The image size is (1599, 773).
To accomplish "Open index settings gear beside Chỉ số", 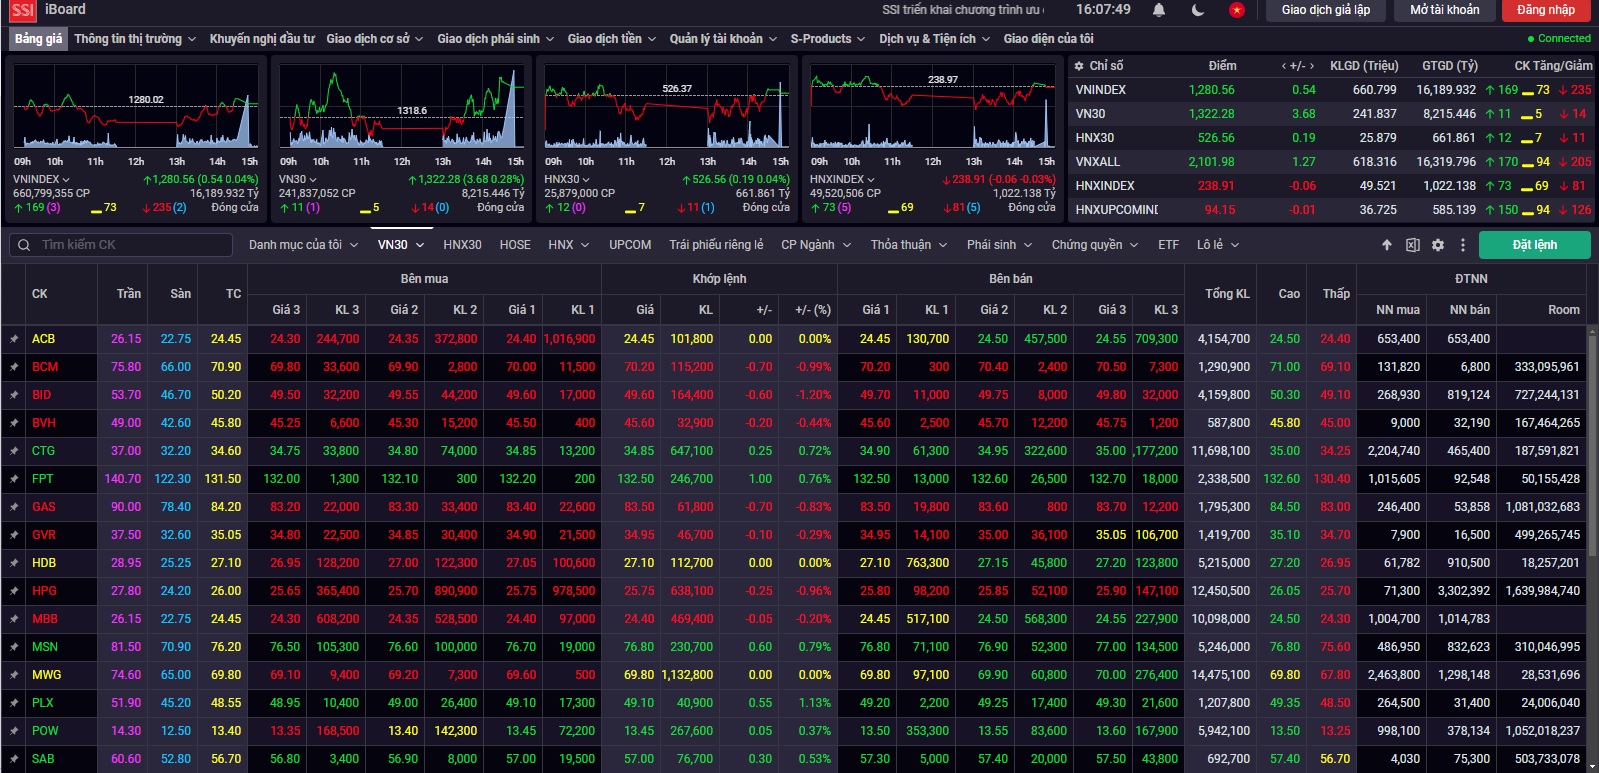I will (x=1079, y=66).
